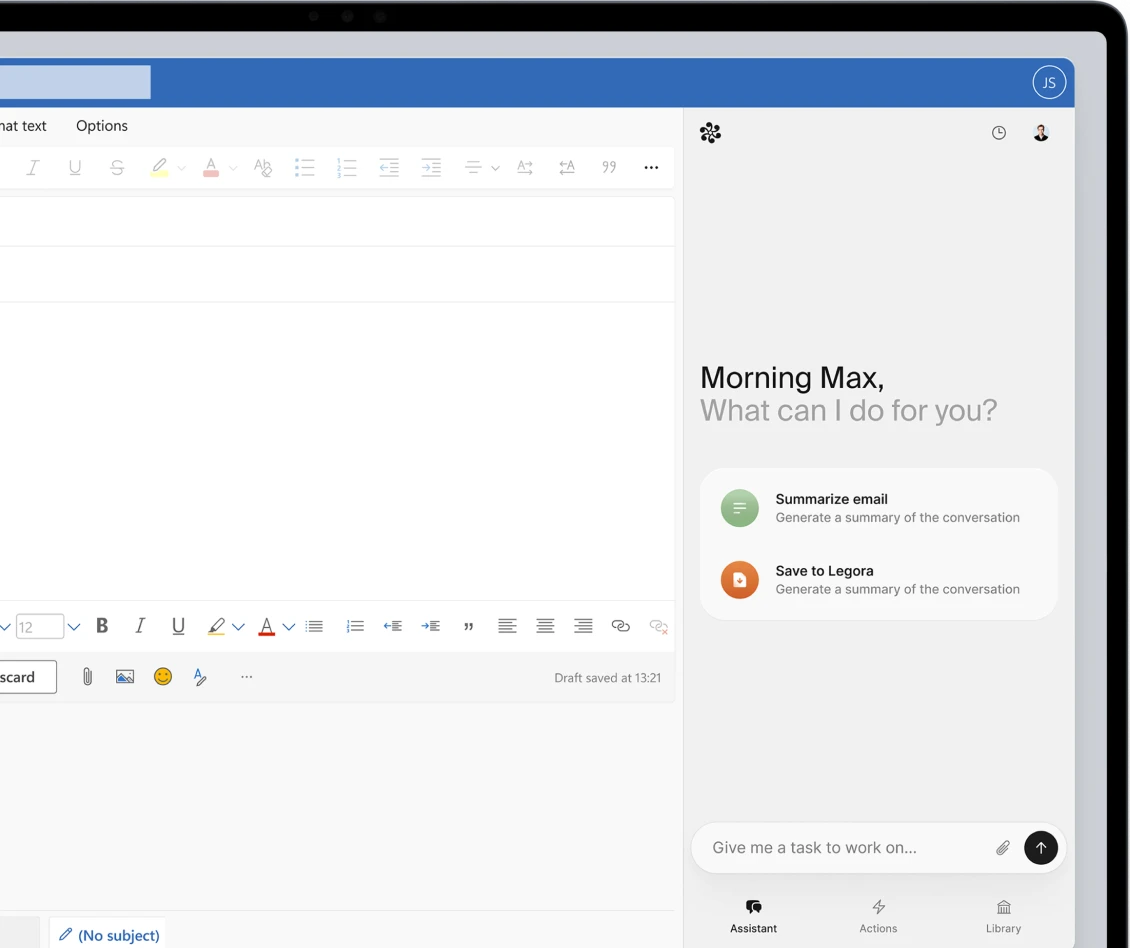The width and height of the screenshot is (1130, 948).
Task: Open more options ellipsis in top ribbon
Action: click(x=651, y=167)
